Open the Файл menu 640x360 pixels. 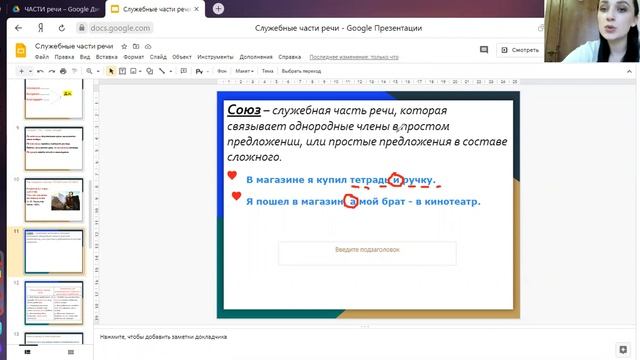[x=42, y=57]
